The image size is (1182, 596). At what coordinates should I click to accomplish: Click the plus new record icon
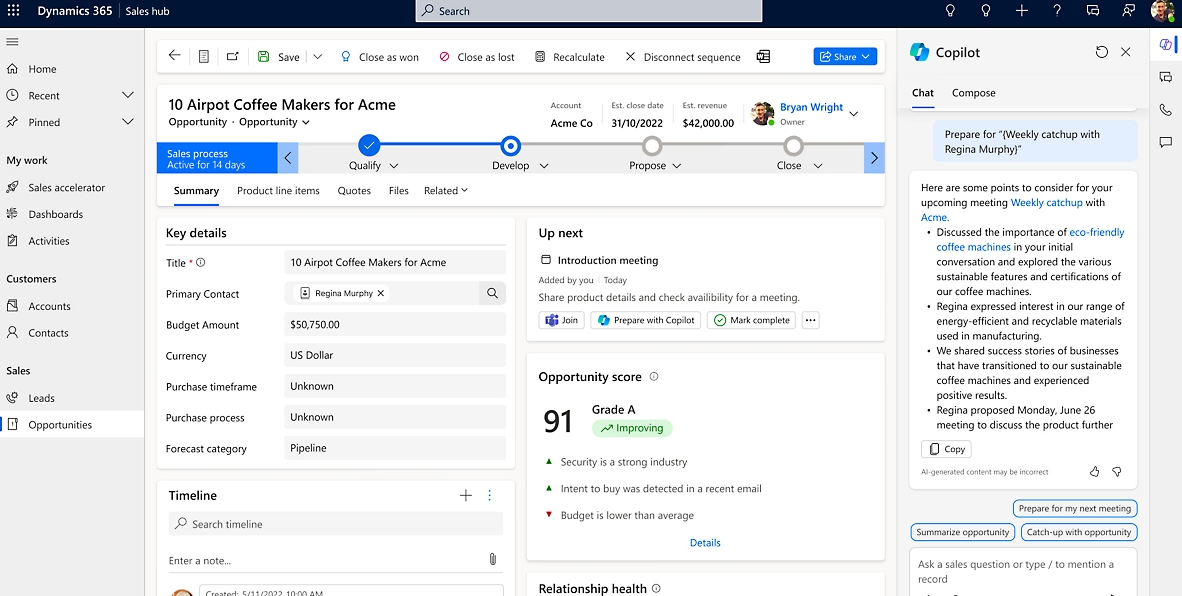1021,11
